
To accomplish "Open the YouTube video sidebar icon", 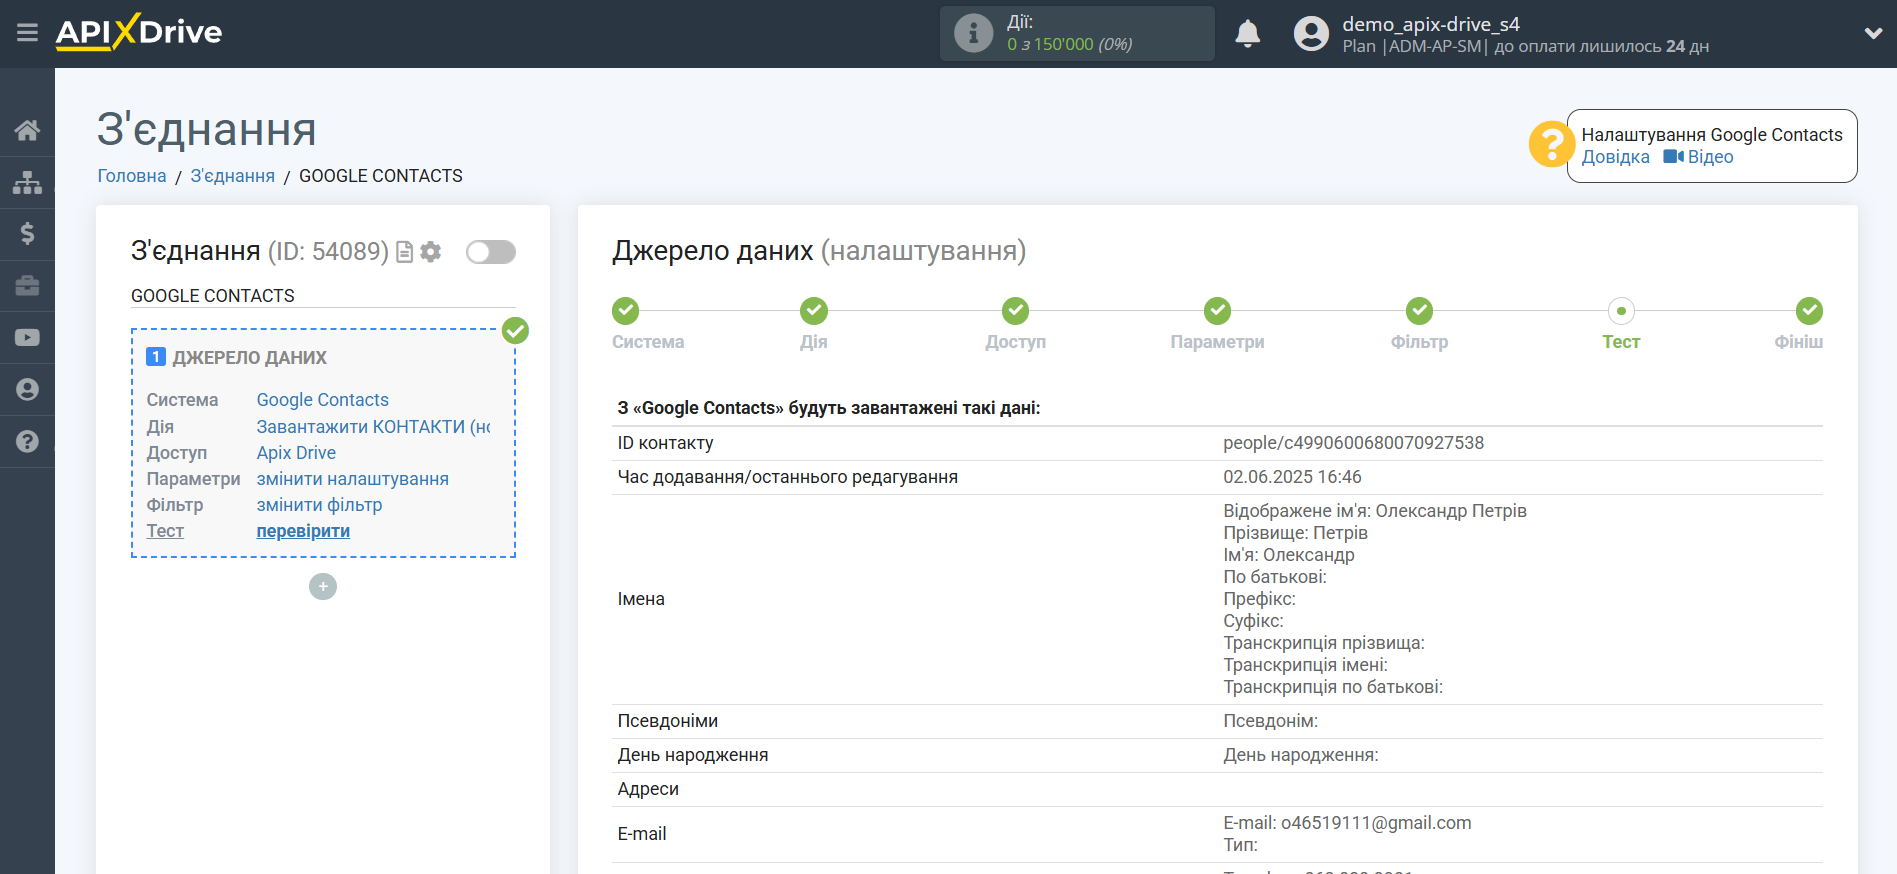I will (x=27, y=338).
